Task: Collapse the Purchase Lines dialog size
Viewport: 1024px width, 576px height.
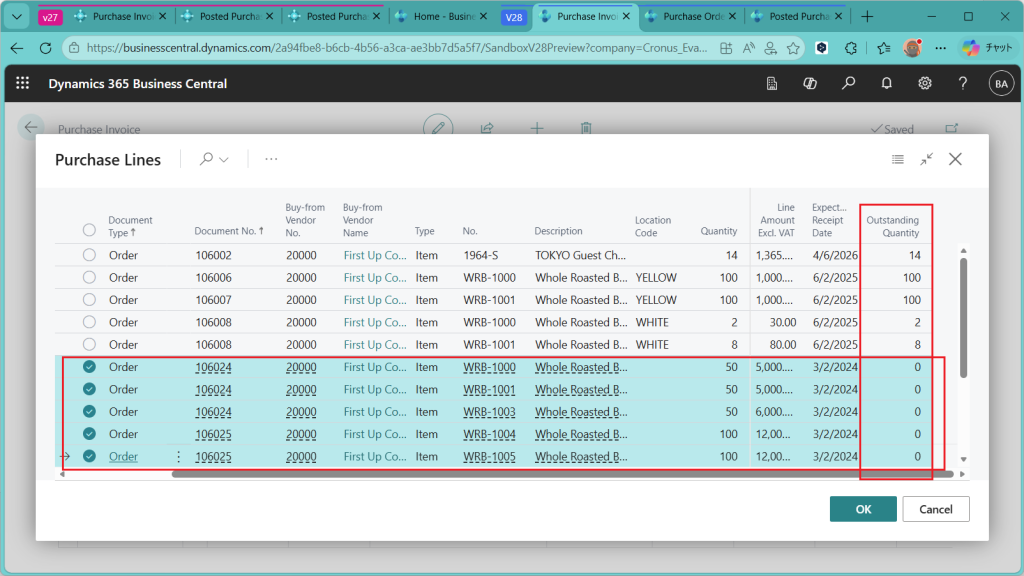Action: pos(927,159)
